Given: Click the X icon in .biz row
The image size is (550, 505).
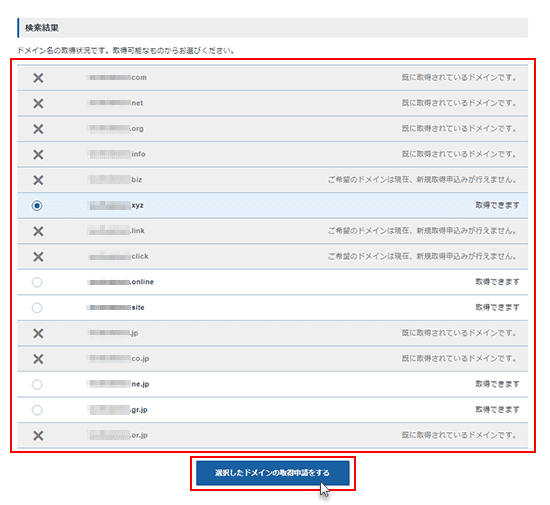Looking at the screenshot, I should [38, 180].
